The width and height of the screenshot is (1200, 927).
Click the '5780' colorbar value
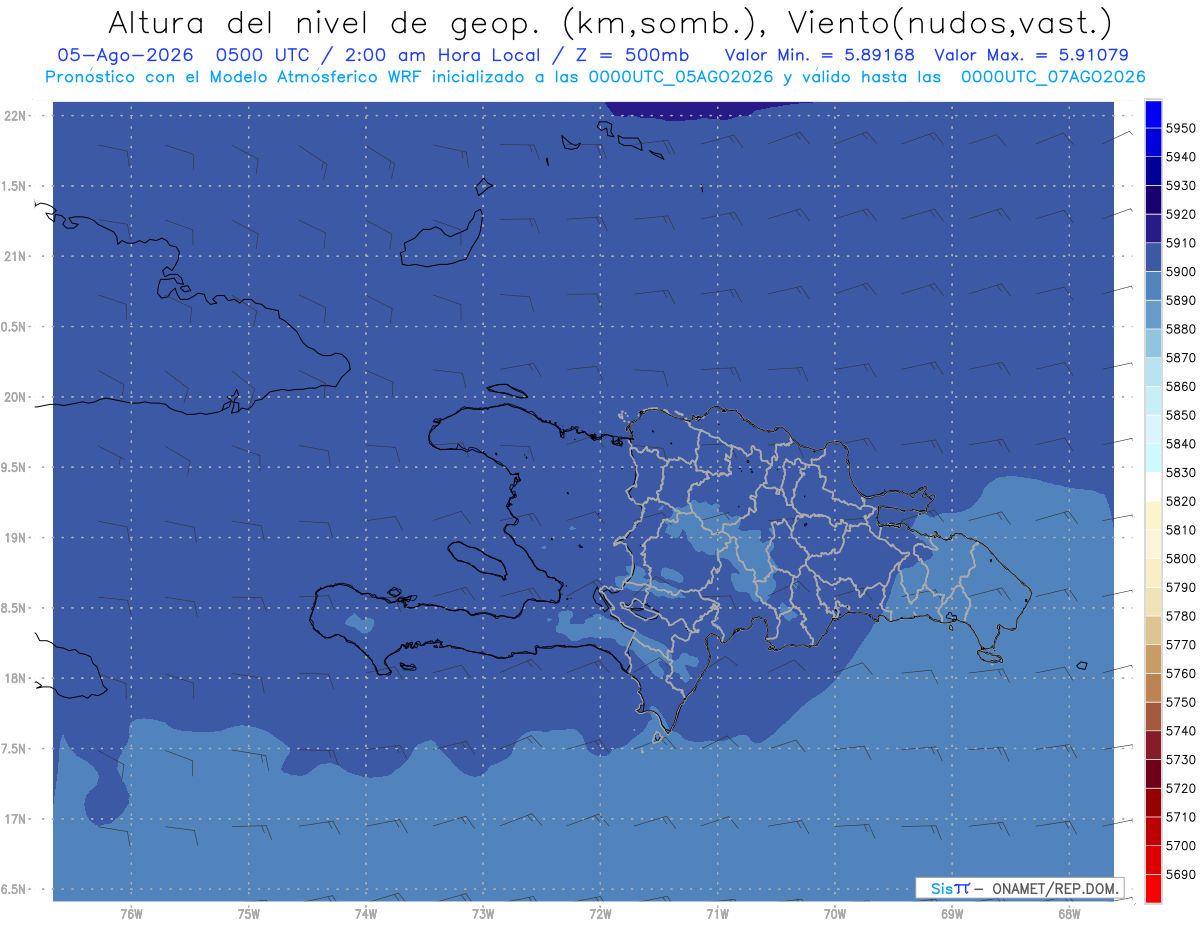[1181, 616]
